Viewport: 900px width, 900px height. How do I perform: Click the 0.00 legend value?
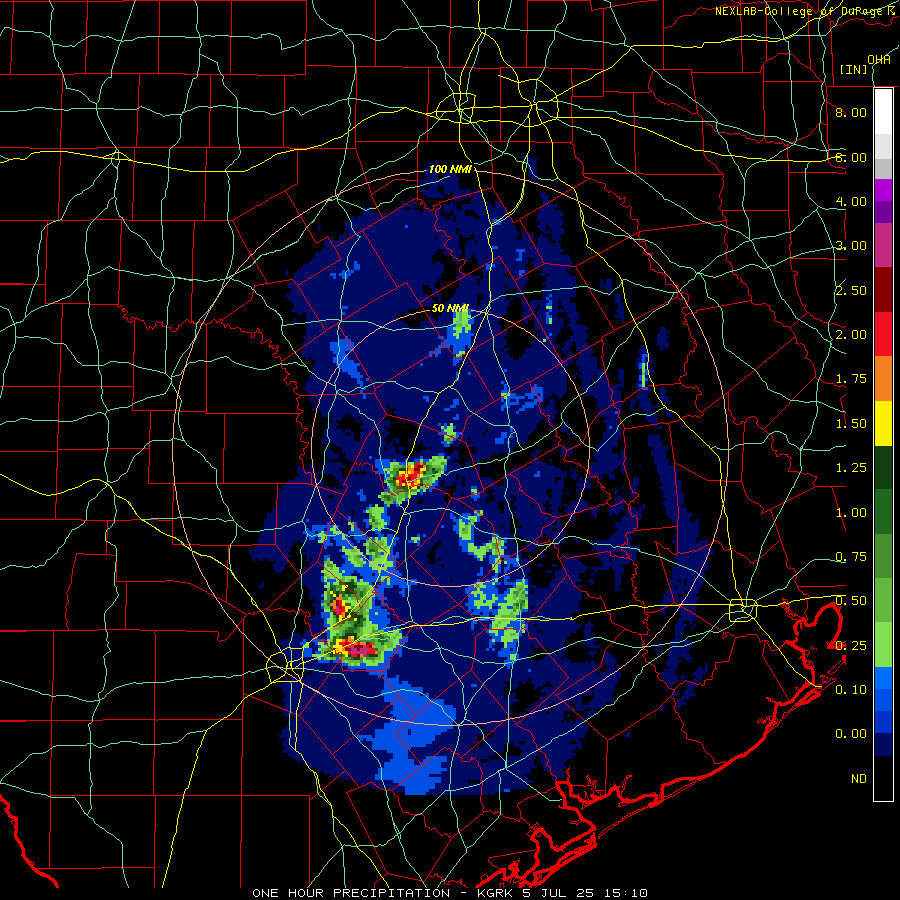(851, 734)
